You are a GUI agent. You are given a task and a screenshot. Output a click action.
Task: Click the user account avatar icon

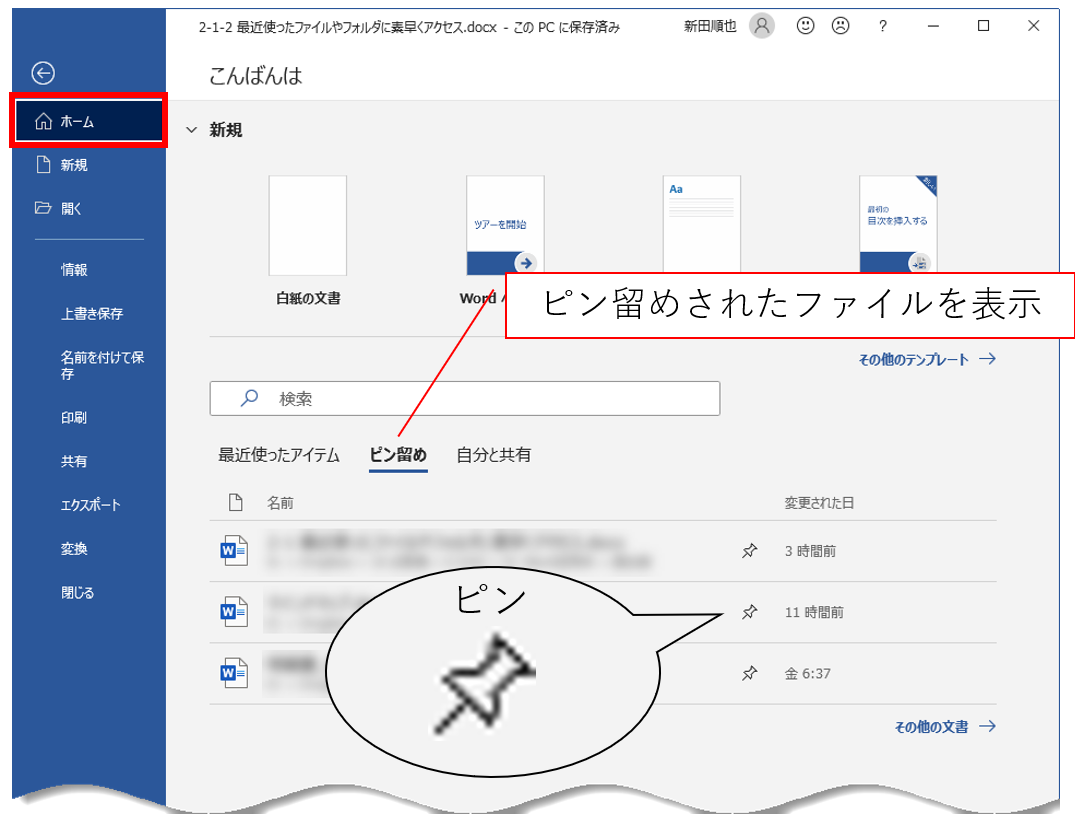tap(762, 27)
